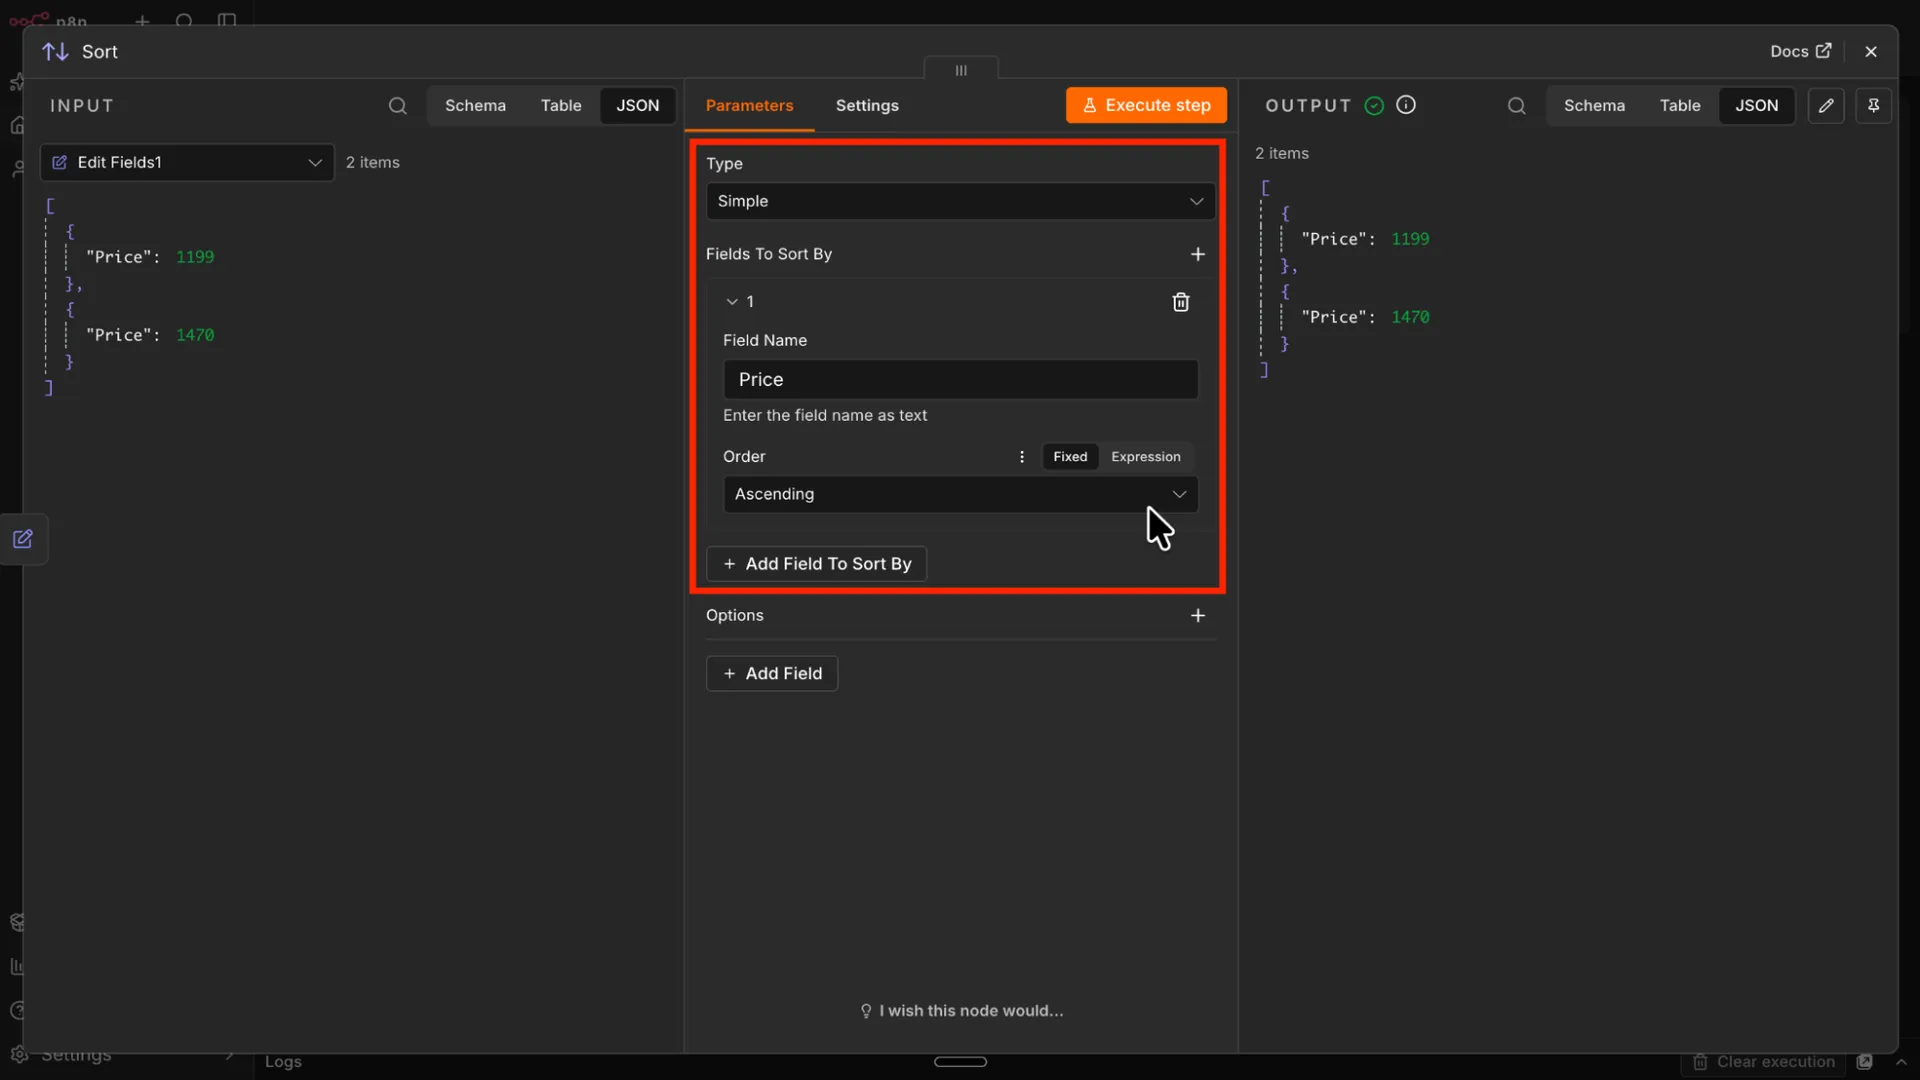Open the Docs link

pos(1800,51)
